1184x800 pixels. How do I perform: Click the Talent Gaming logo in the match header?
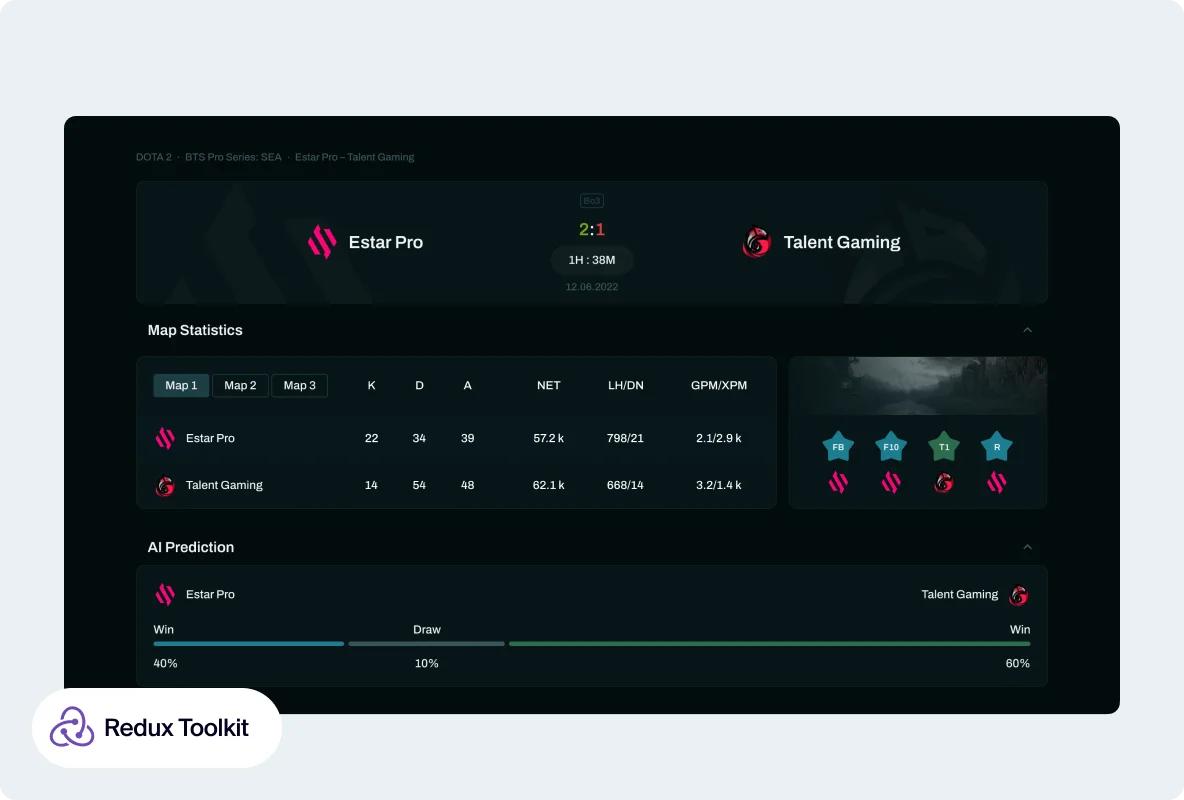click(x=756, y=242)
